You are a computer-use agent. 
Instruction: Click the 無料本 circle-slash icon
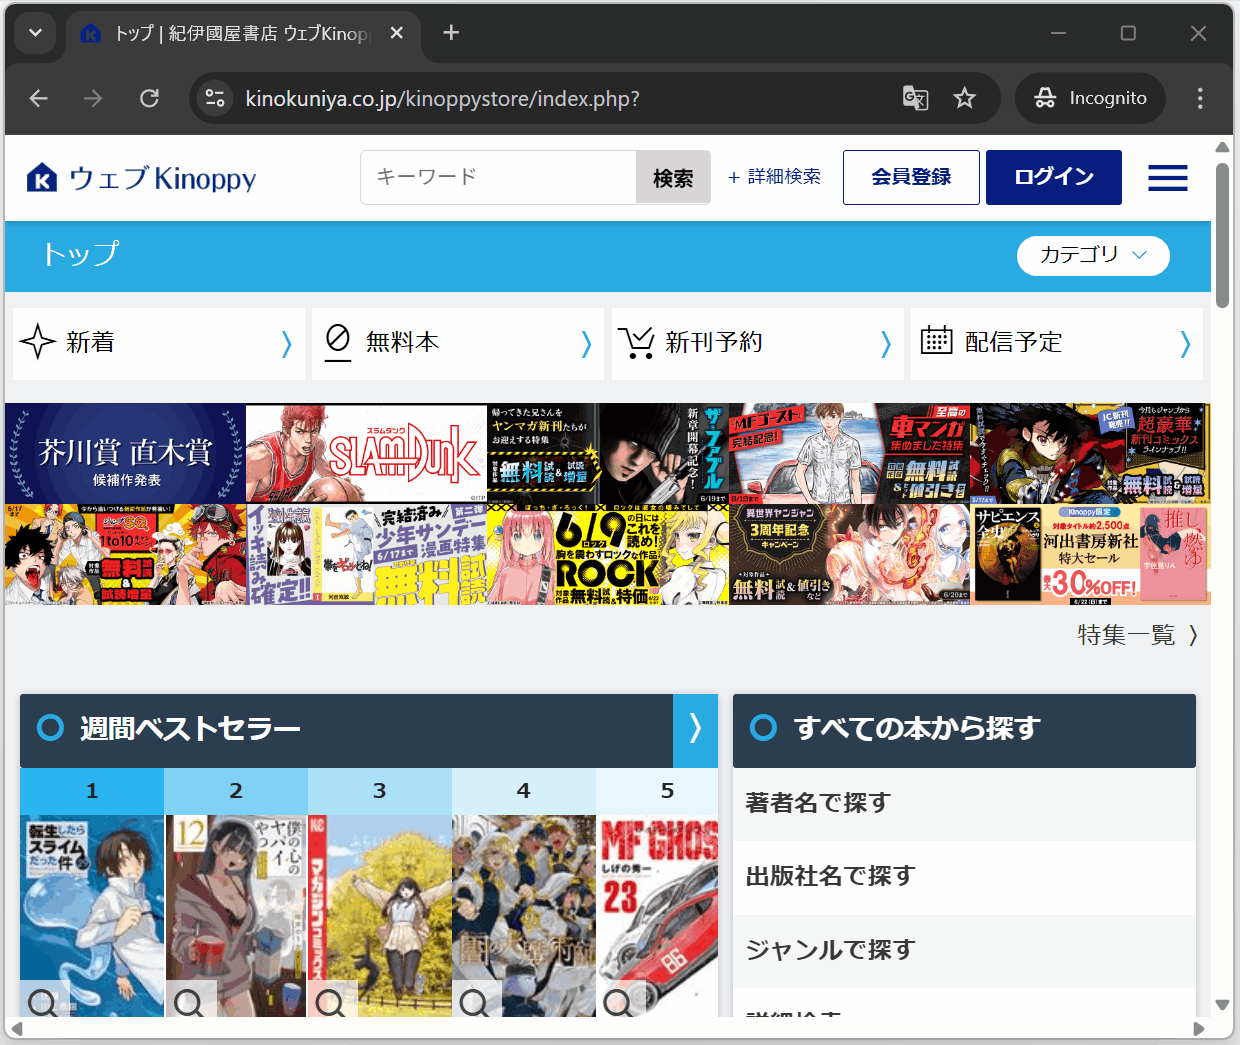tap(338, 341)
